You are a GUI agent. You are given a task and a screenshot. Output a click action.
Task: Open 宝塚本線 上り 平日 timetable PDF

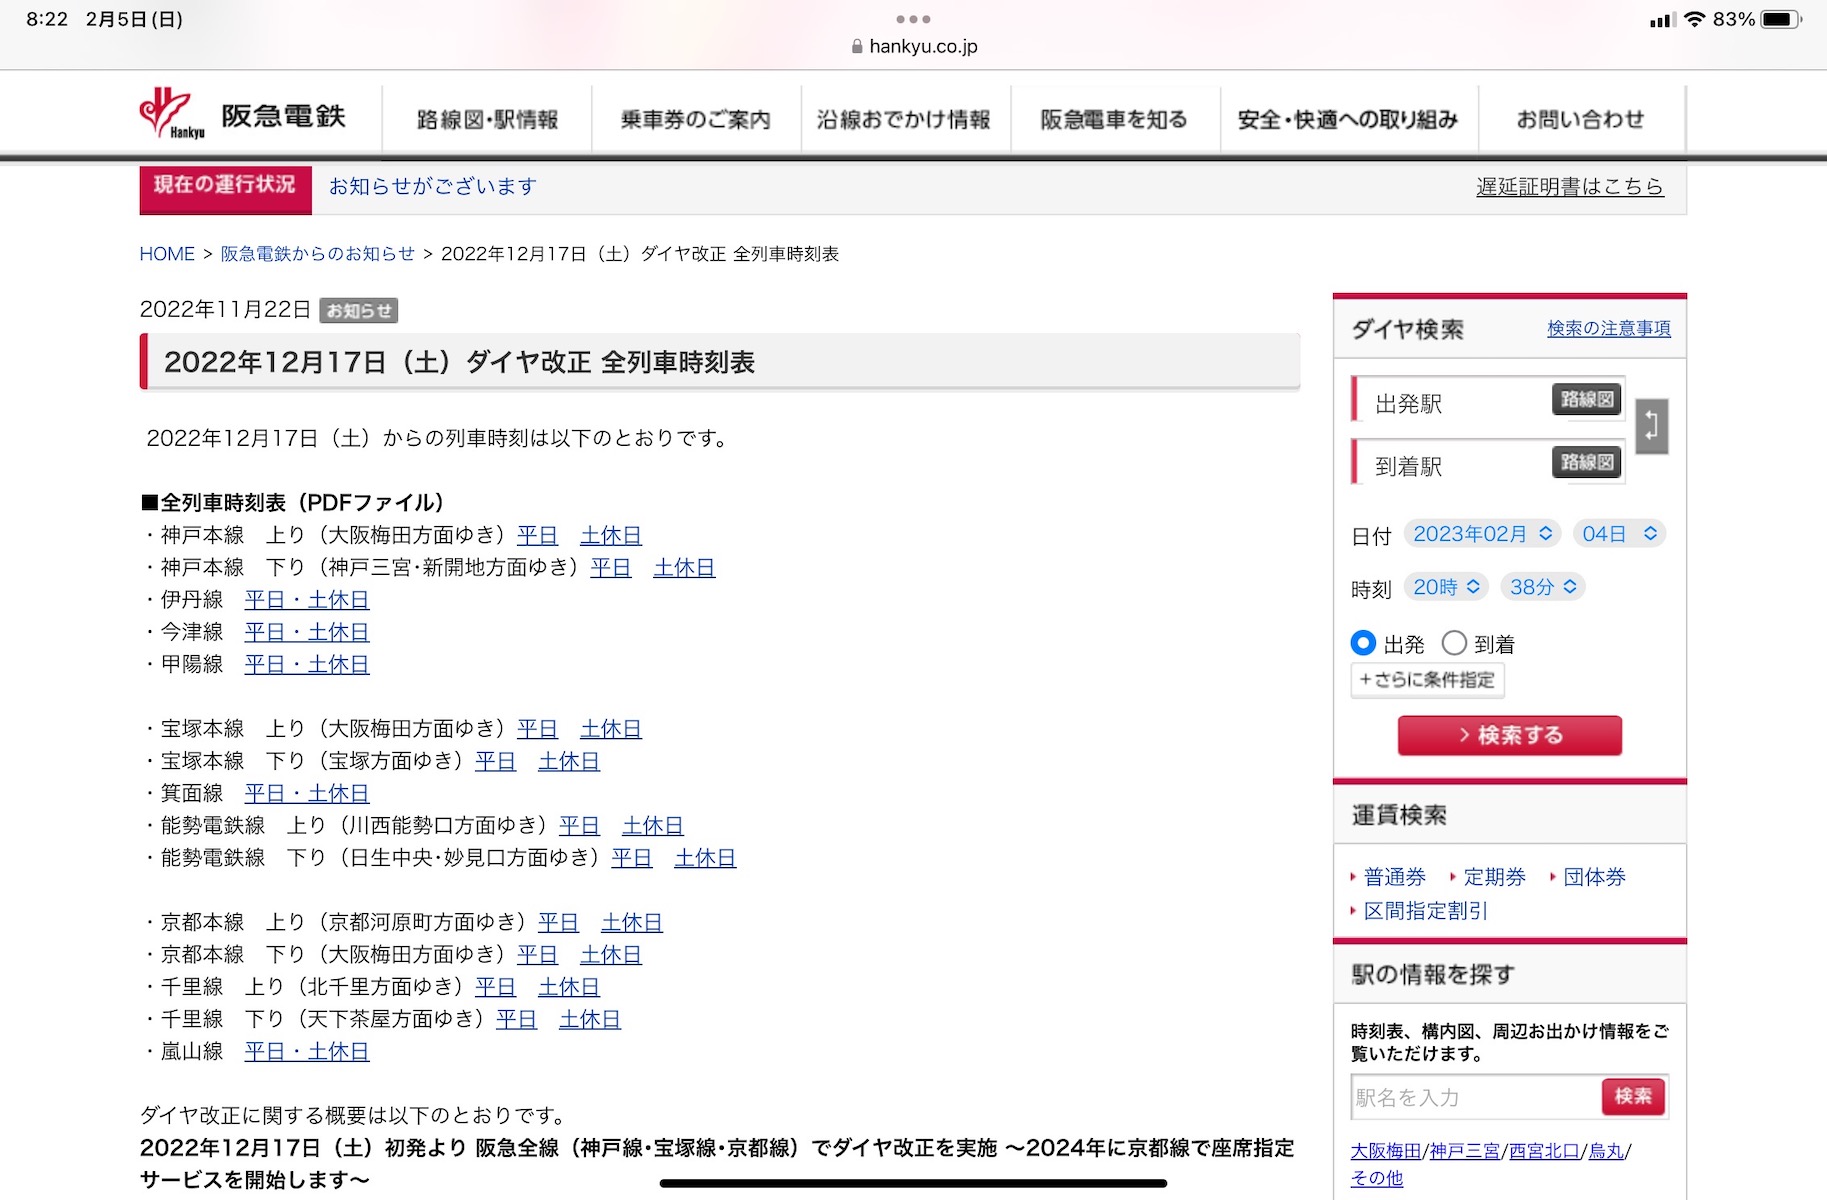pyautogui.click(x=537, y=729)
